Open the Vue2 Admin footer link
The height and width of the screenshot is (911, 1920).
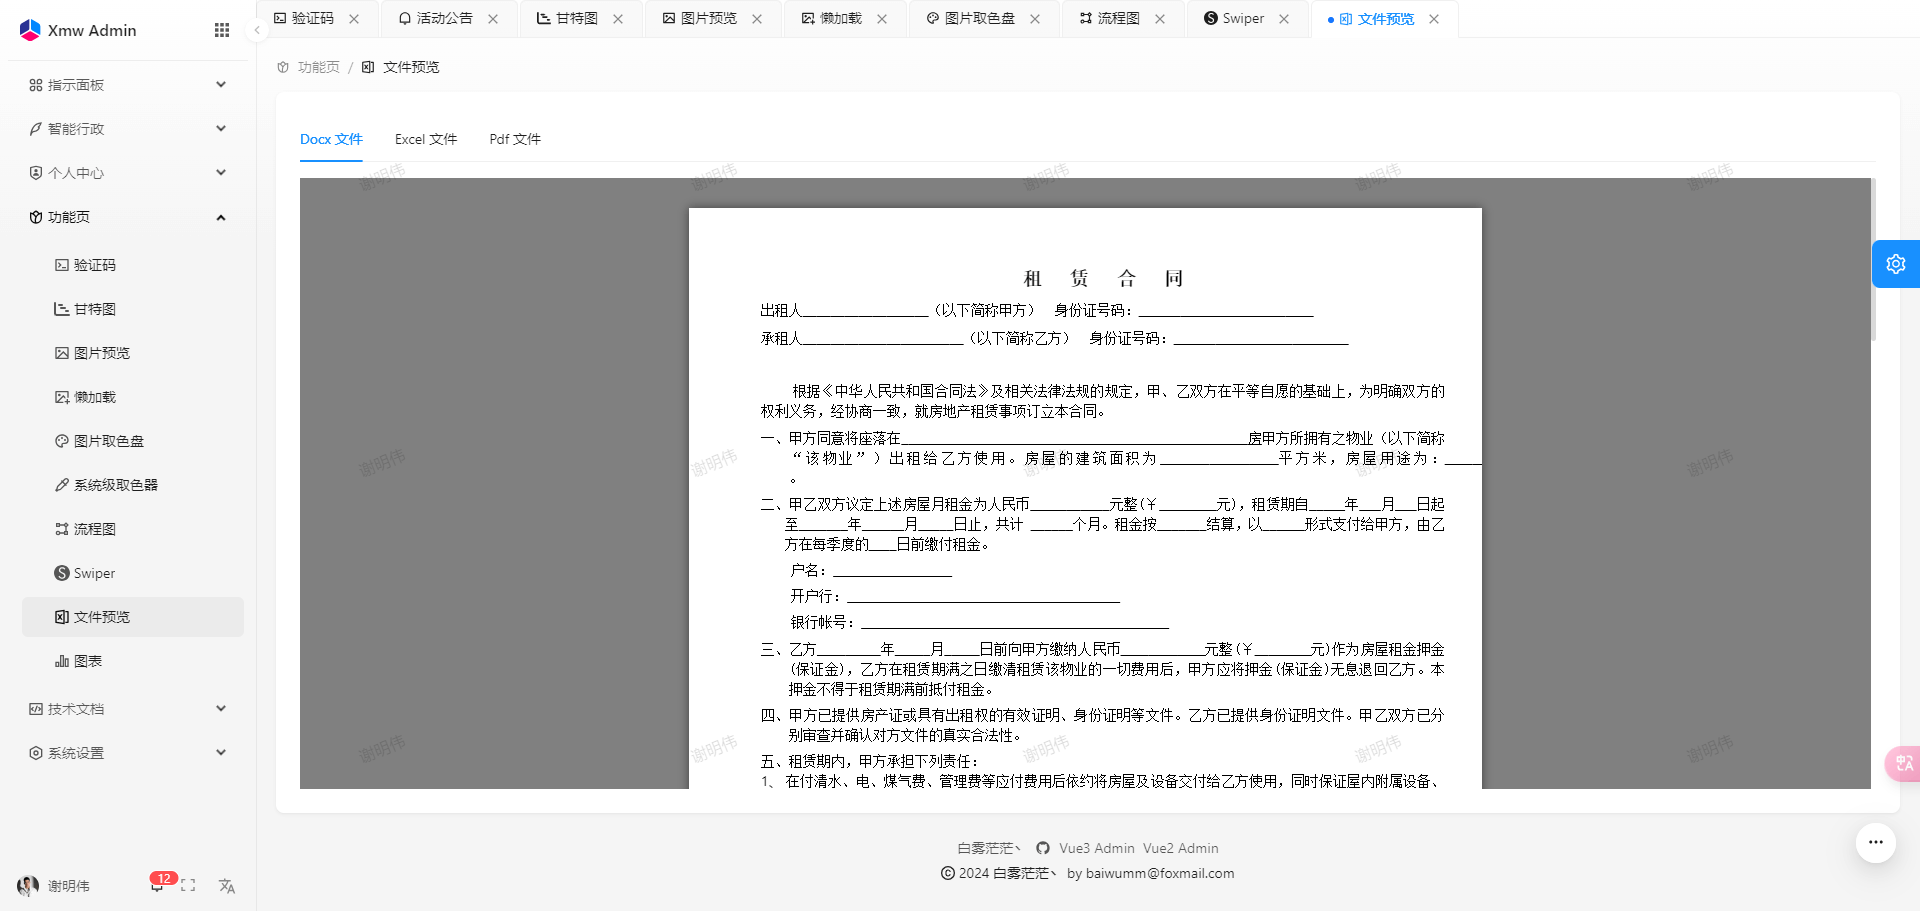point(1181,848)
